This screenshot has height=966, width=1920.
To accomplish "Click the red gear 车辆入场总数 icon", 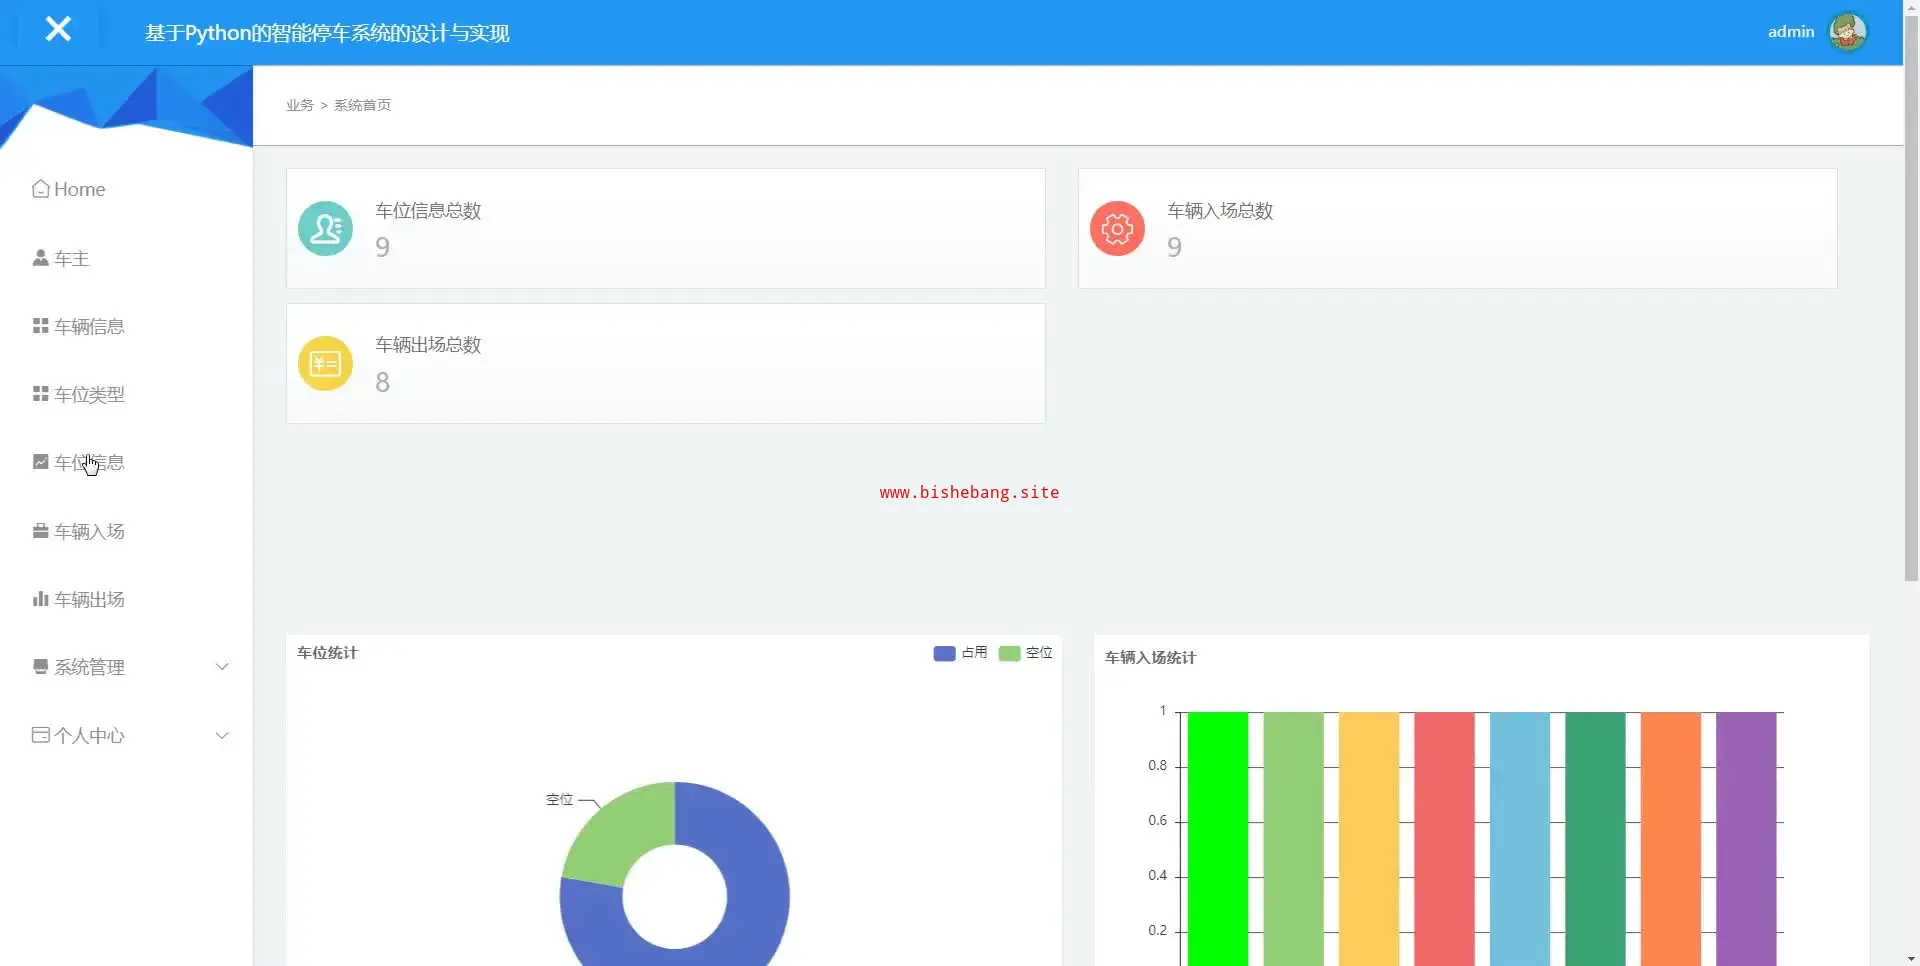I will [x=1117, y=229].
